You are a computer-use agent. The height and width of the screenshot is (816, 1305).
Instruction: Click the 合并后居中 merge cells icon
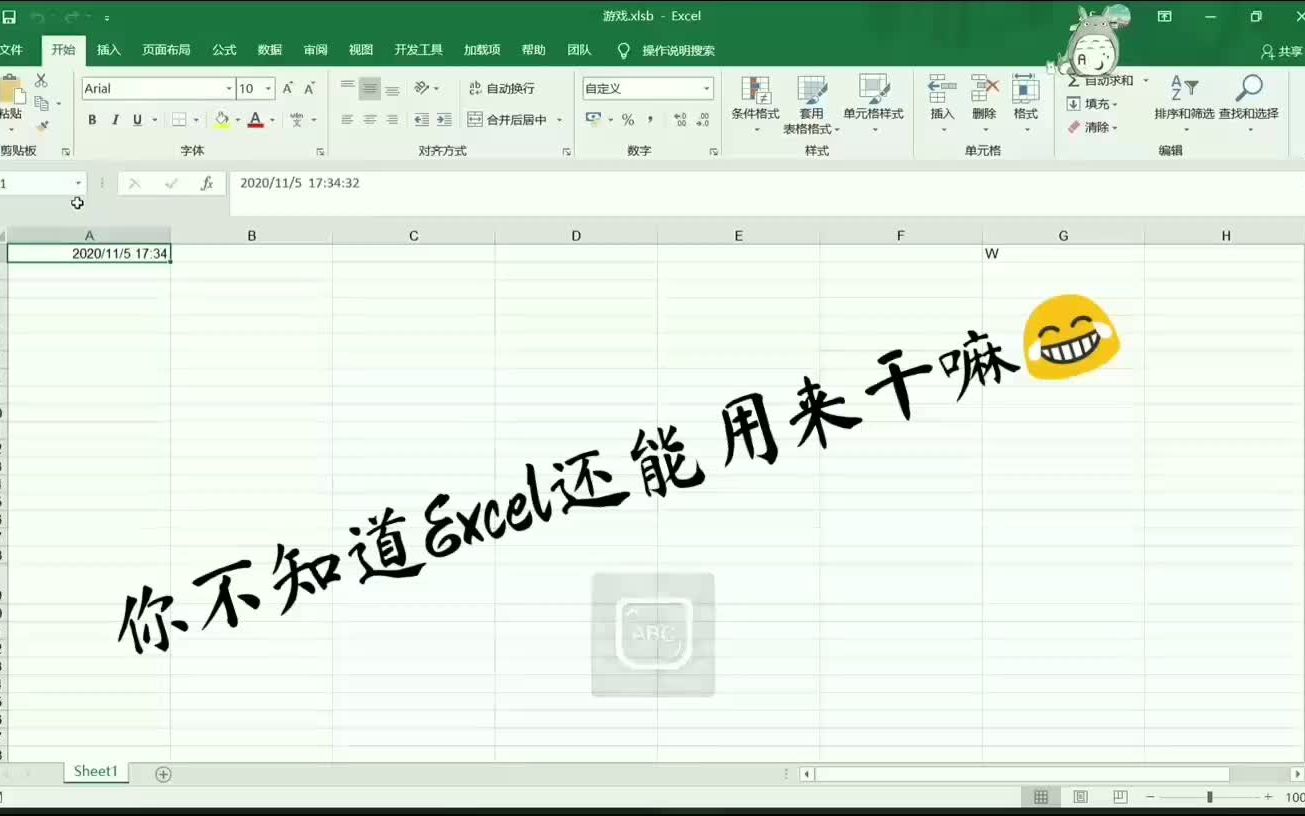tap(511, 119)
